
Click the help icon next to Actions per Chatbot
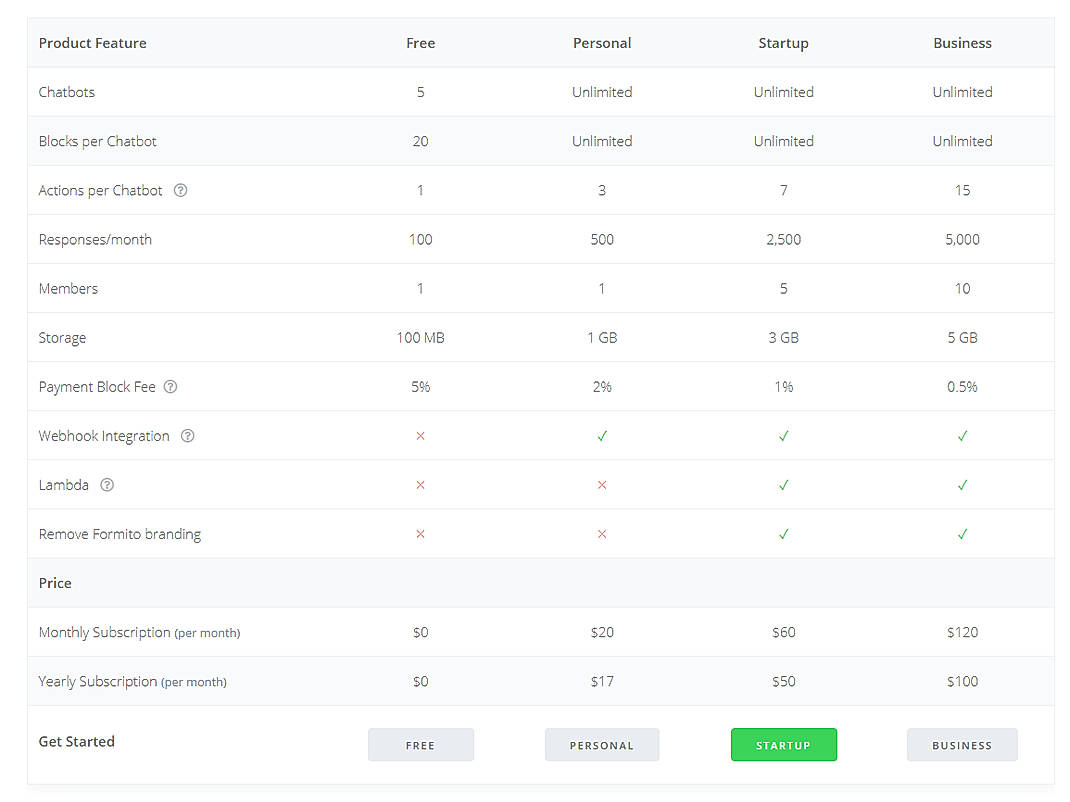[x=180, y=190]
